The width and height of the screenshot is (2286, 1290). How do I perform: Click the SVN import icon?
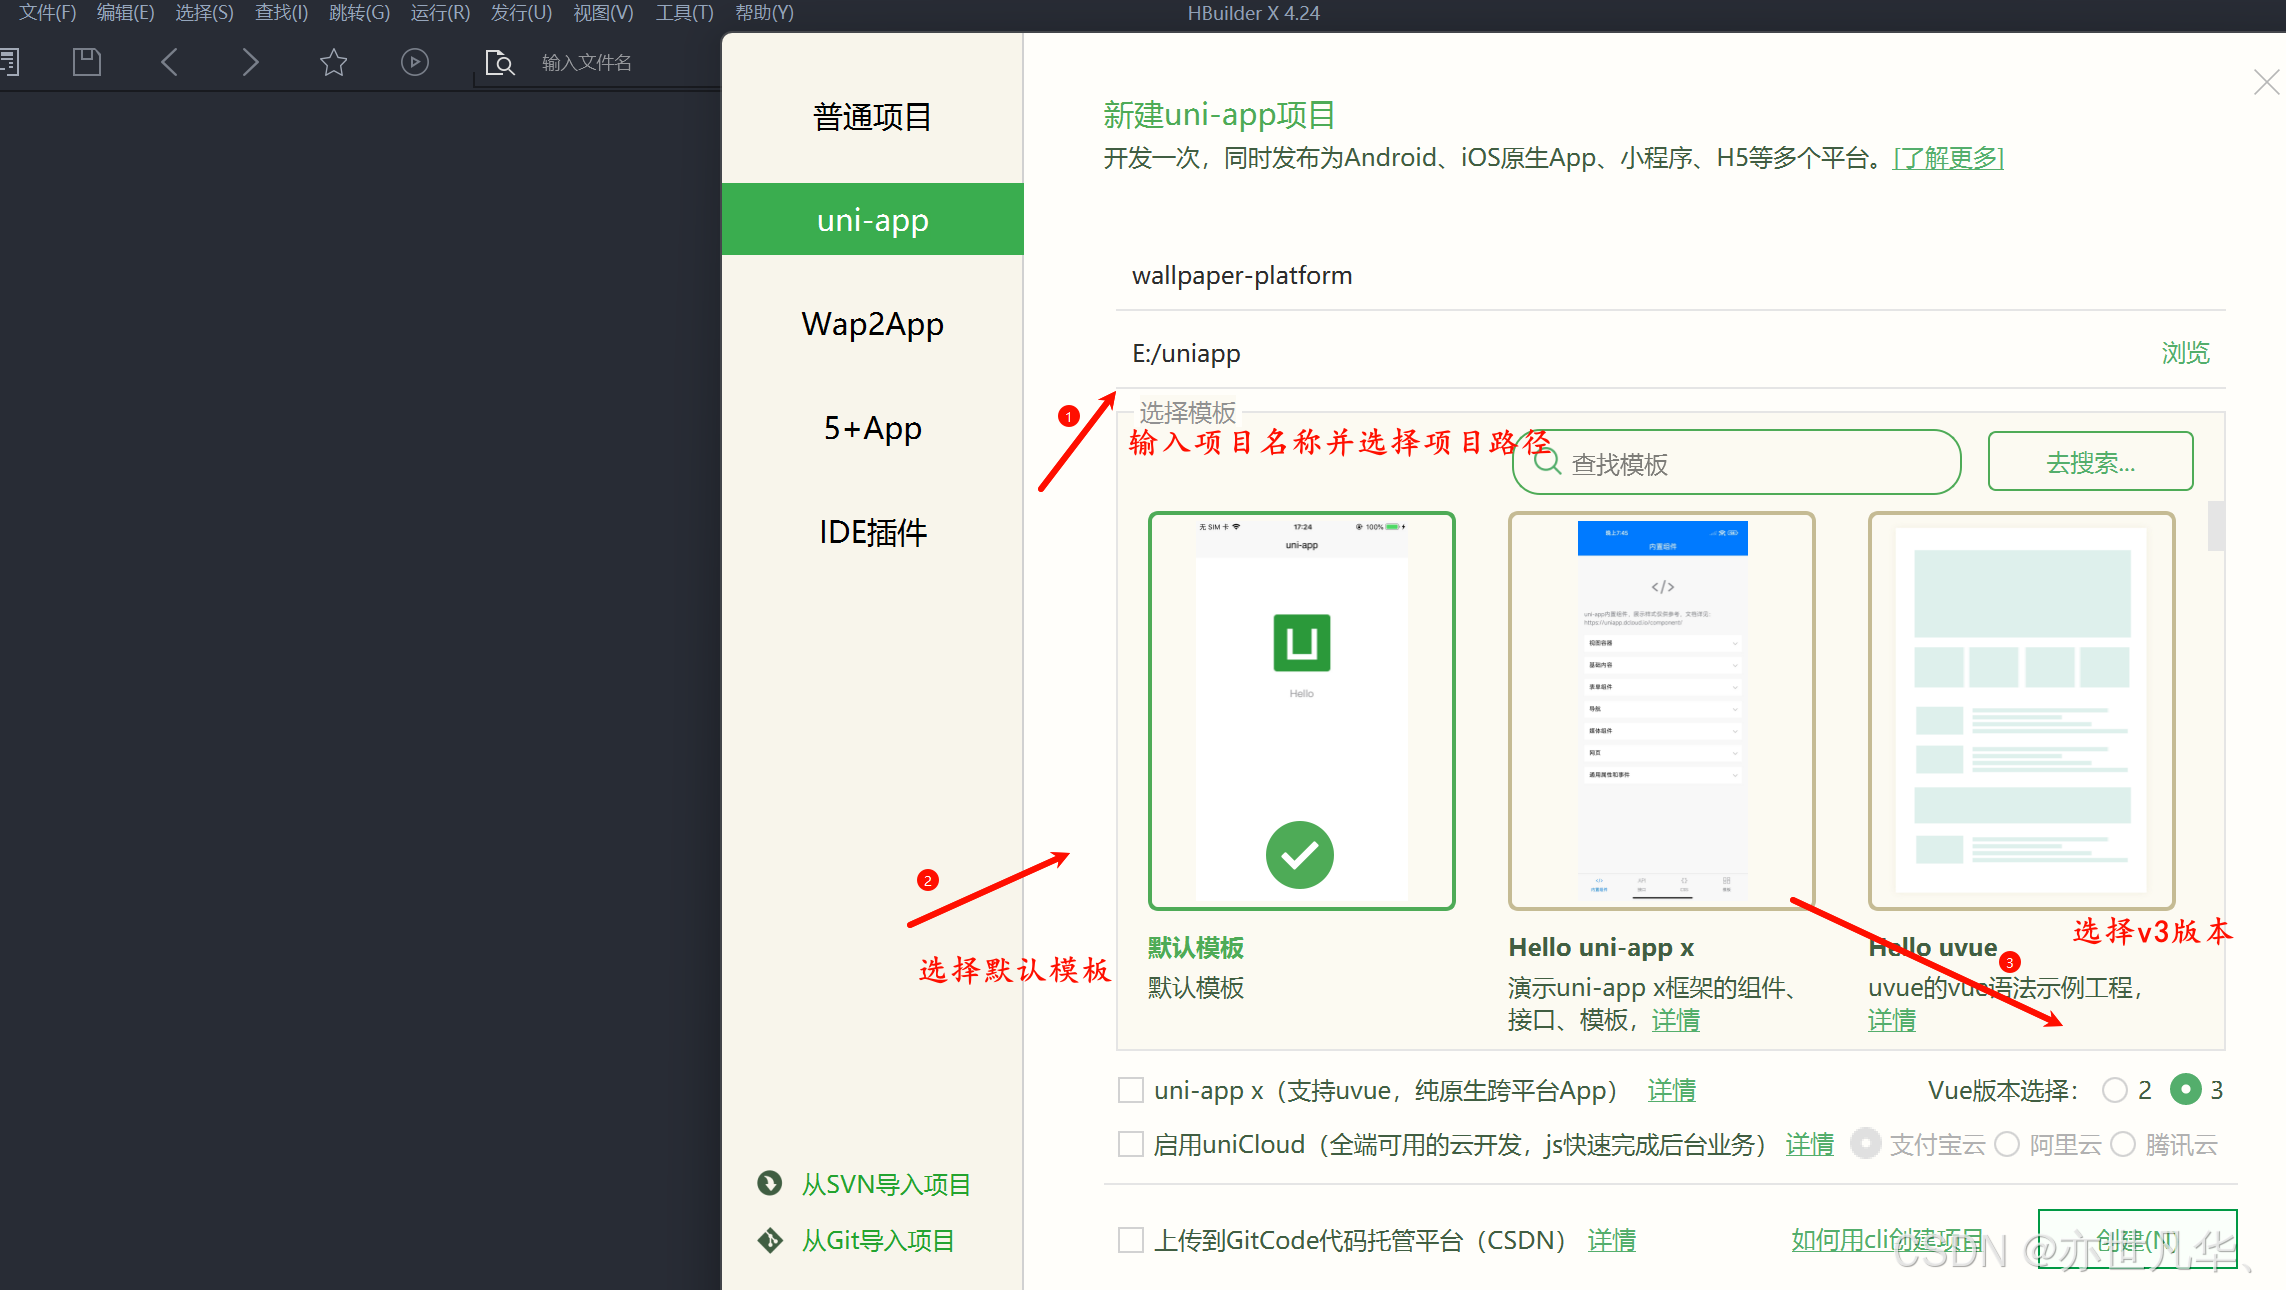(x=770, y=1184)
